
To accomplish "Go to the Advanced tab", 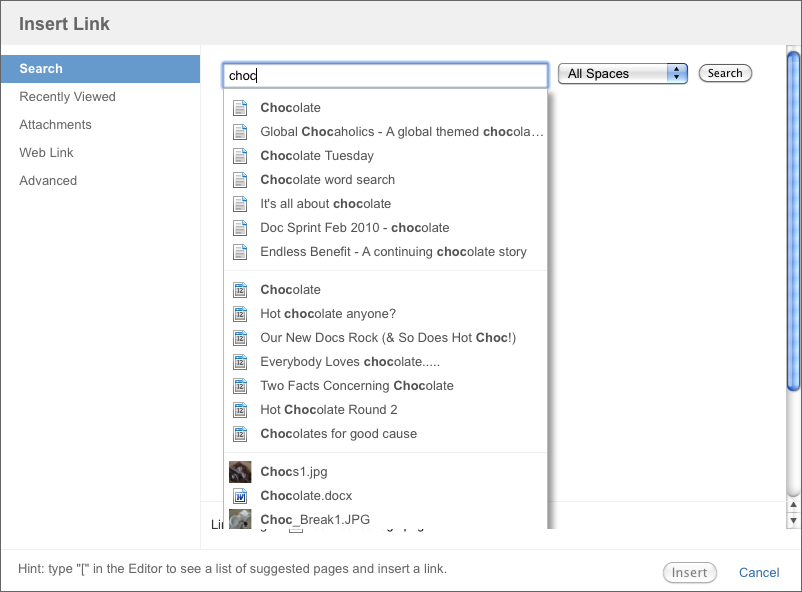I will 48,181.
